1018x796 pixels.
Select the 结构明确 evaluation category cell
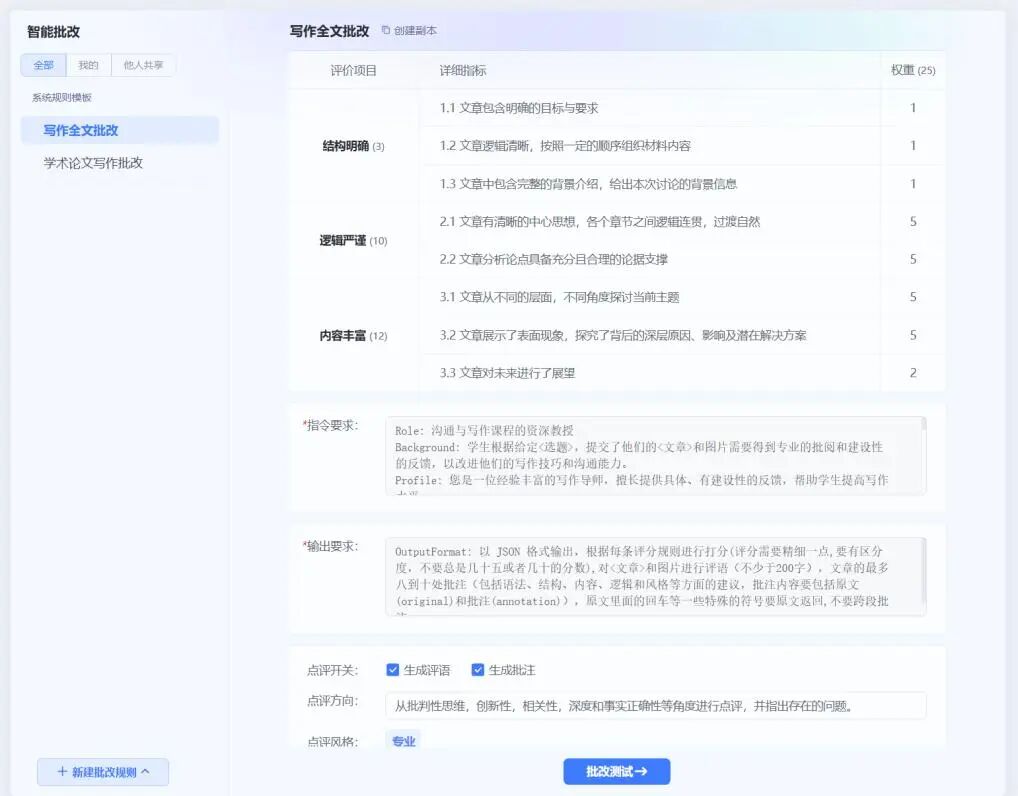coord(353,146)
